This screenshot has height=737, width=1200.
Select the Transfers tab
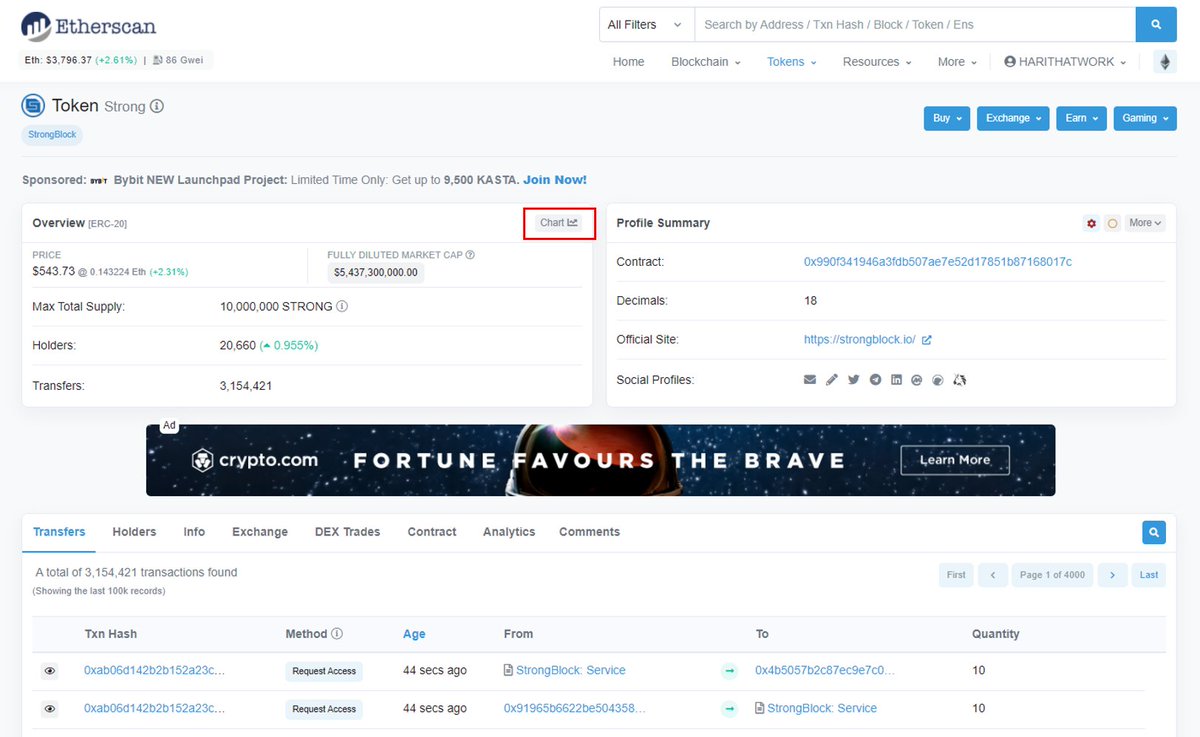pos(59,532)
